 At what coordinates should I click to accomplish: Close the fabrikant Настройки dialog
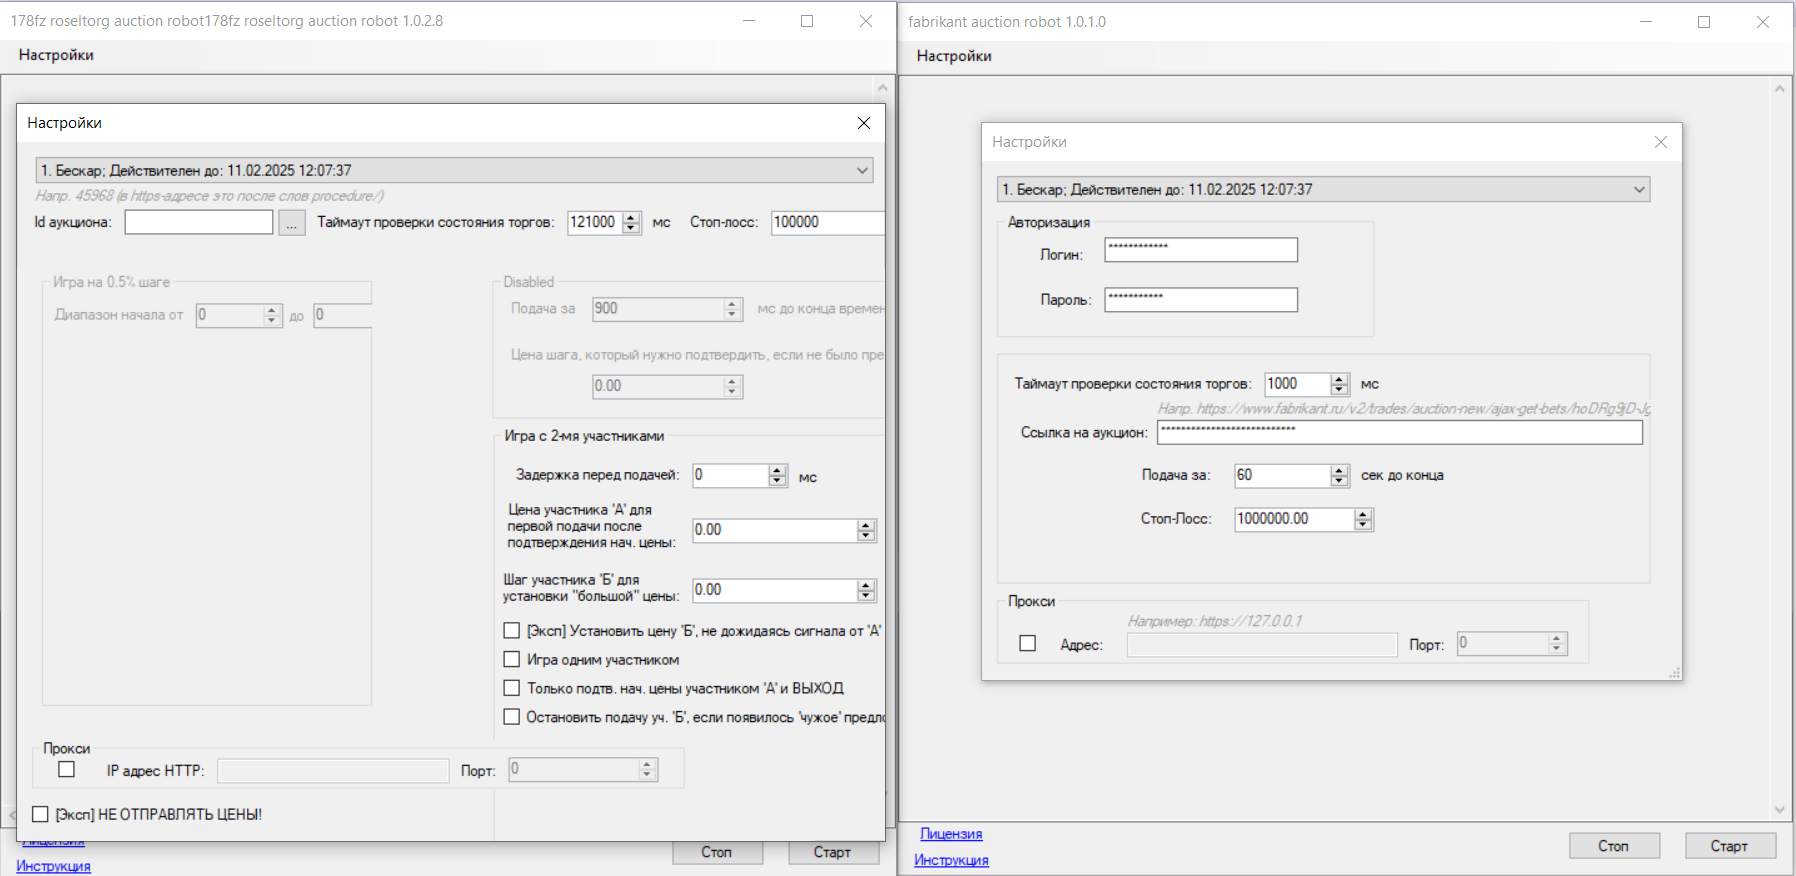(x=1660, y=142)
